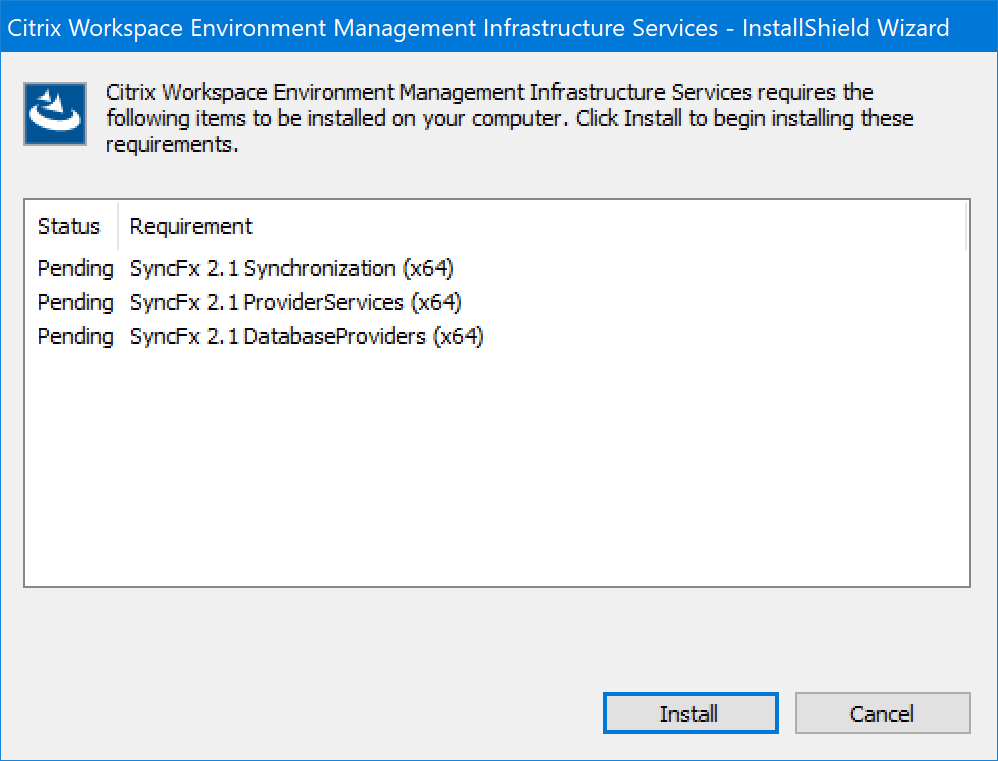Viewport: 998px width, 761px height.
Task: Select the Requirement column header
Action: pyautogui.click(x=191, y=227)
